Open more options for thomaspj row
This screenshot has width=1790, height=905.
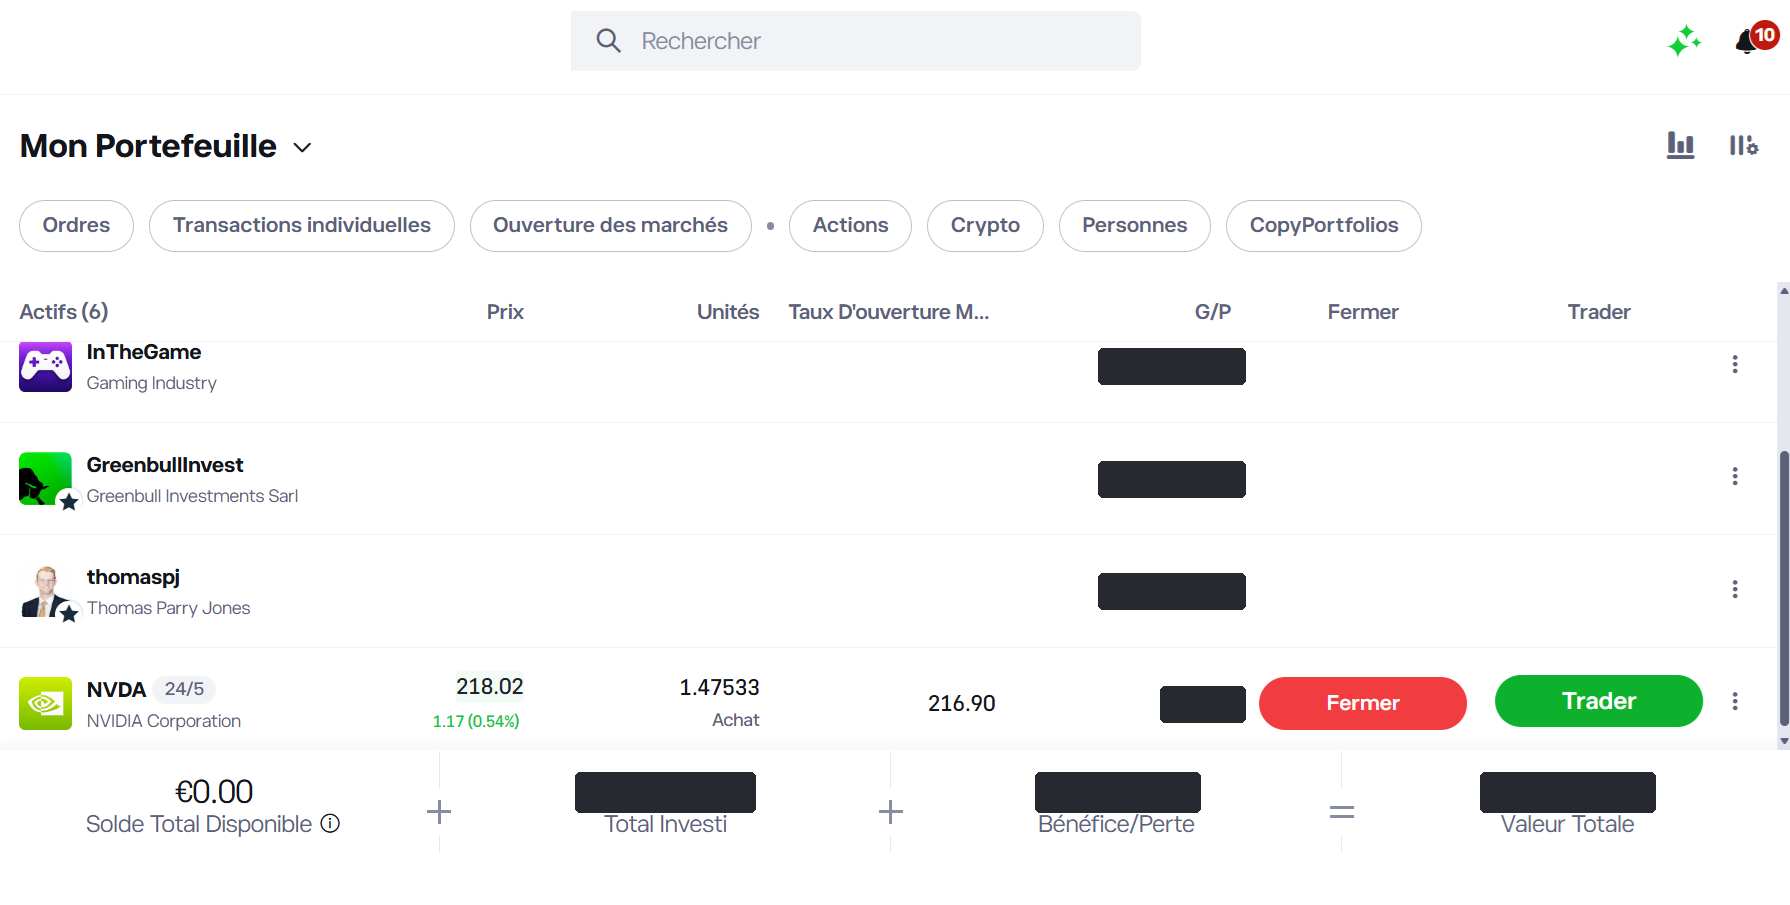click(x=1735, y=589)
